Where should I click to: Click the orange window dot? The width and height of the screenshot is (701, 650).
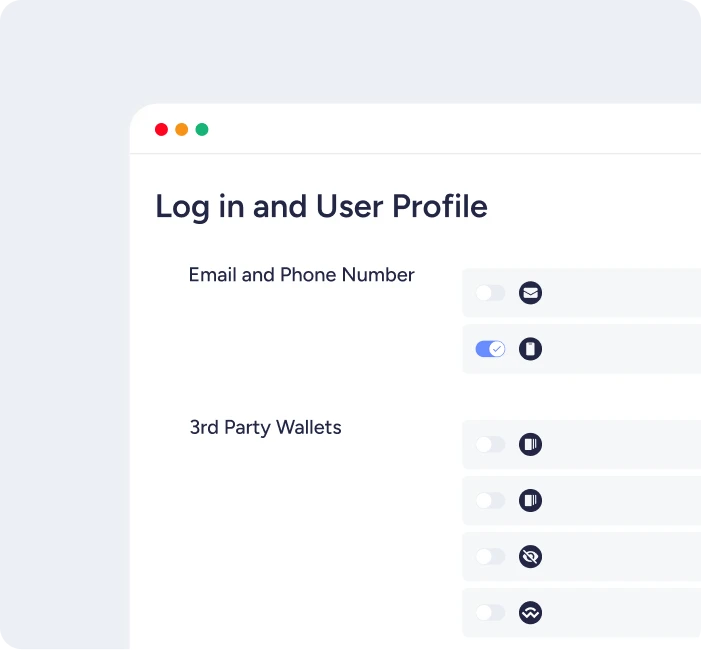[x=181, y=129]
